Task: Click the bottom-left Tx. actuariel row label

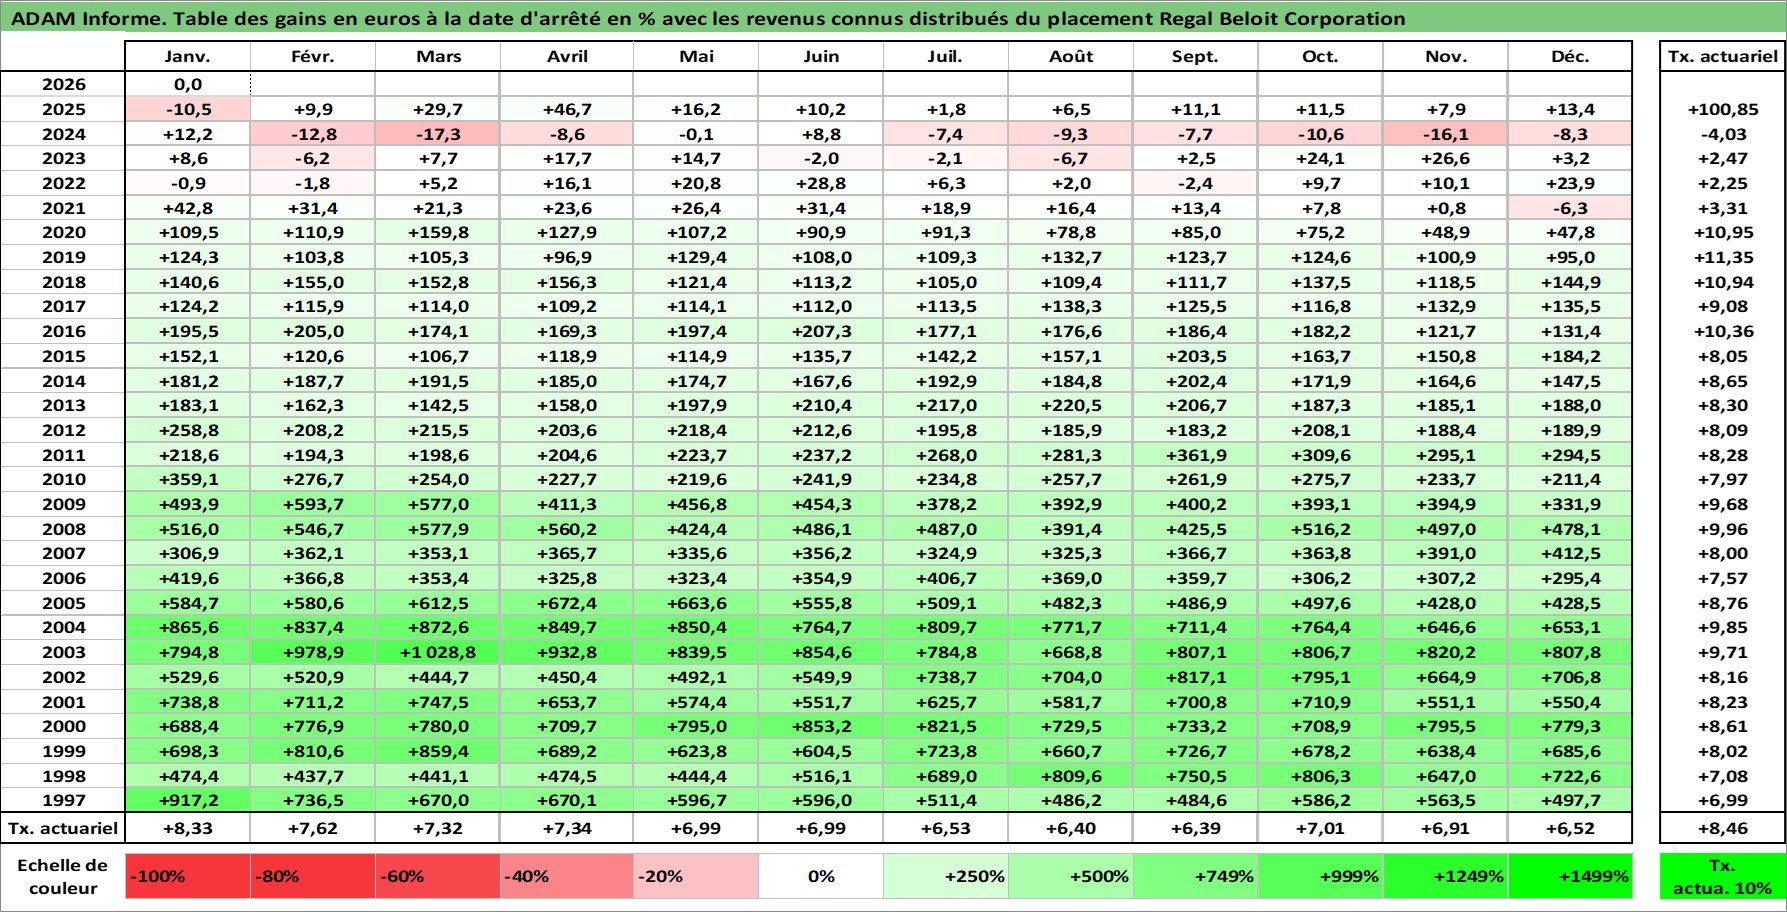Action: [x=63, y=828]
